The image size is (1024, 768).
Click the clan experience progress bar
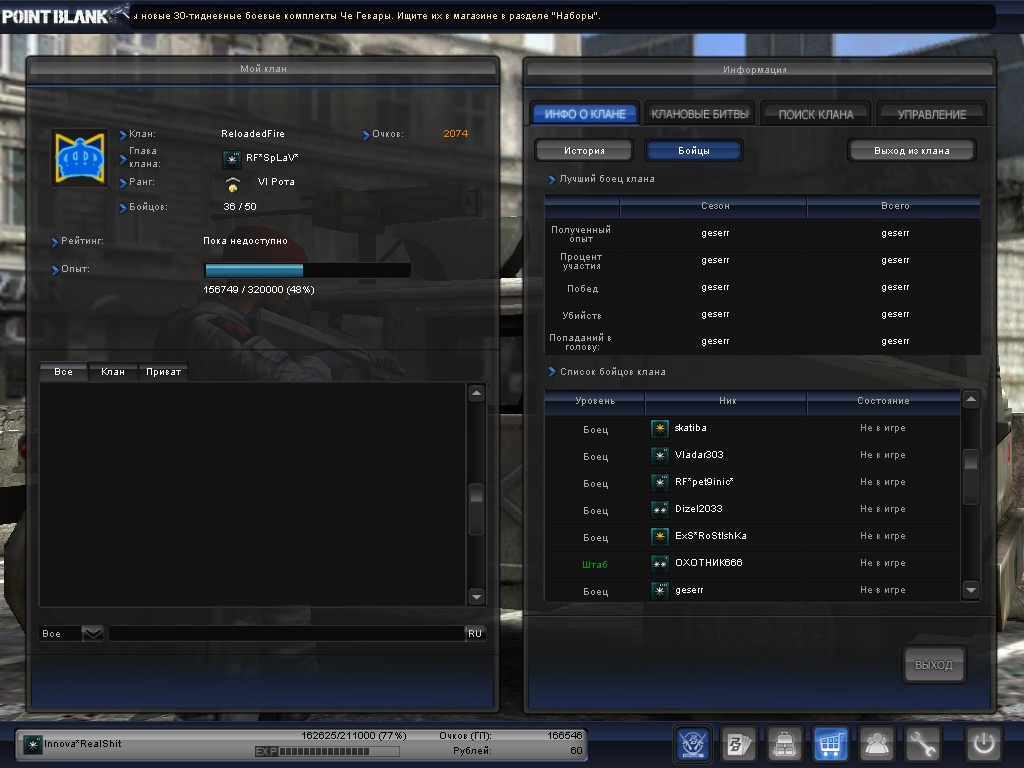tap(308, 270)
